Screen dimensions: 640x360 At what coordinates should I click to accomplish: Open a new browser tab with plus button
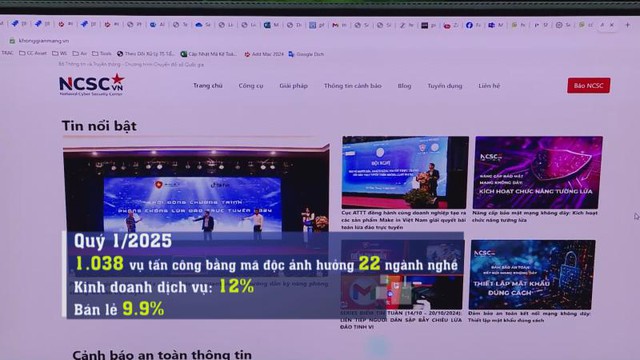click(x=627, y=25)
